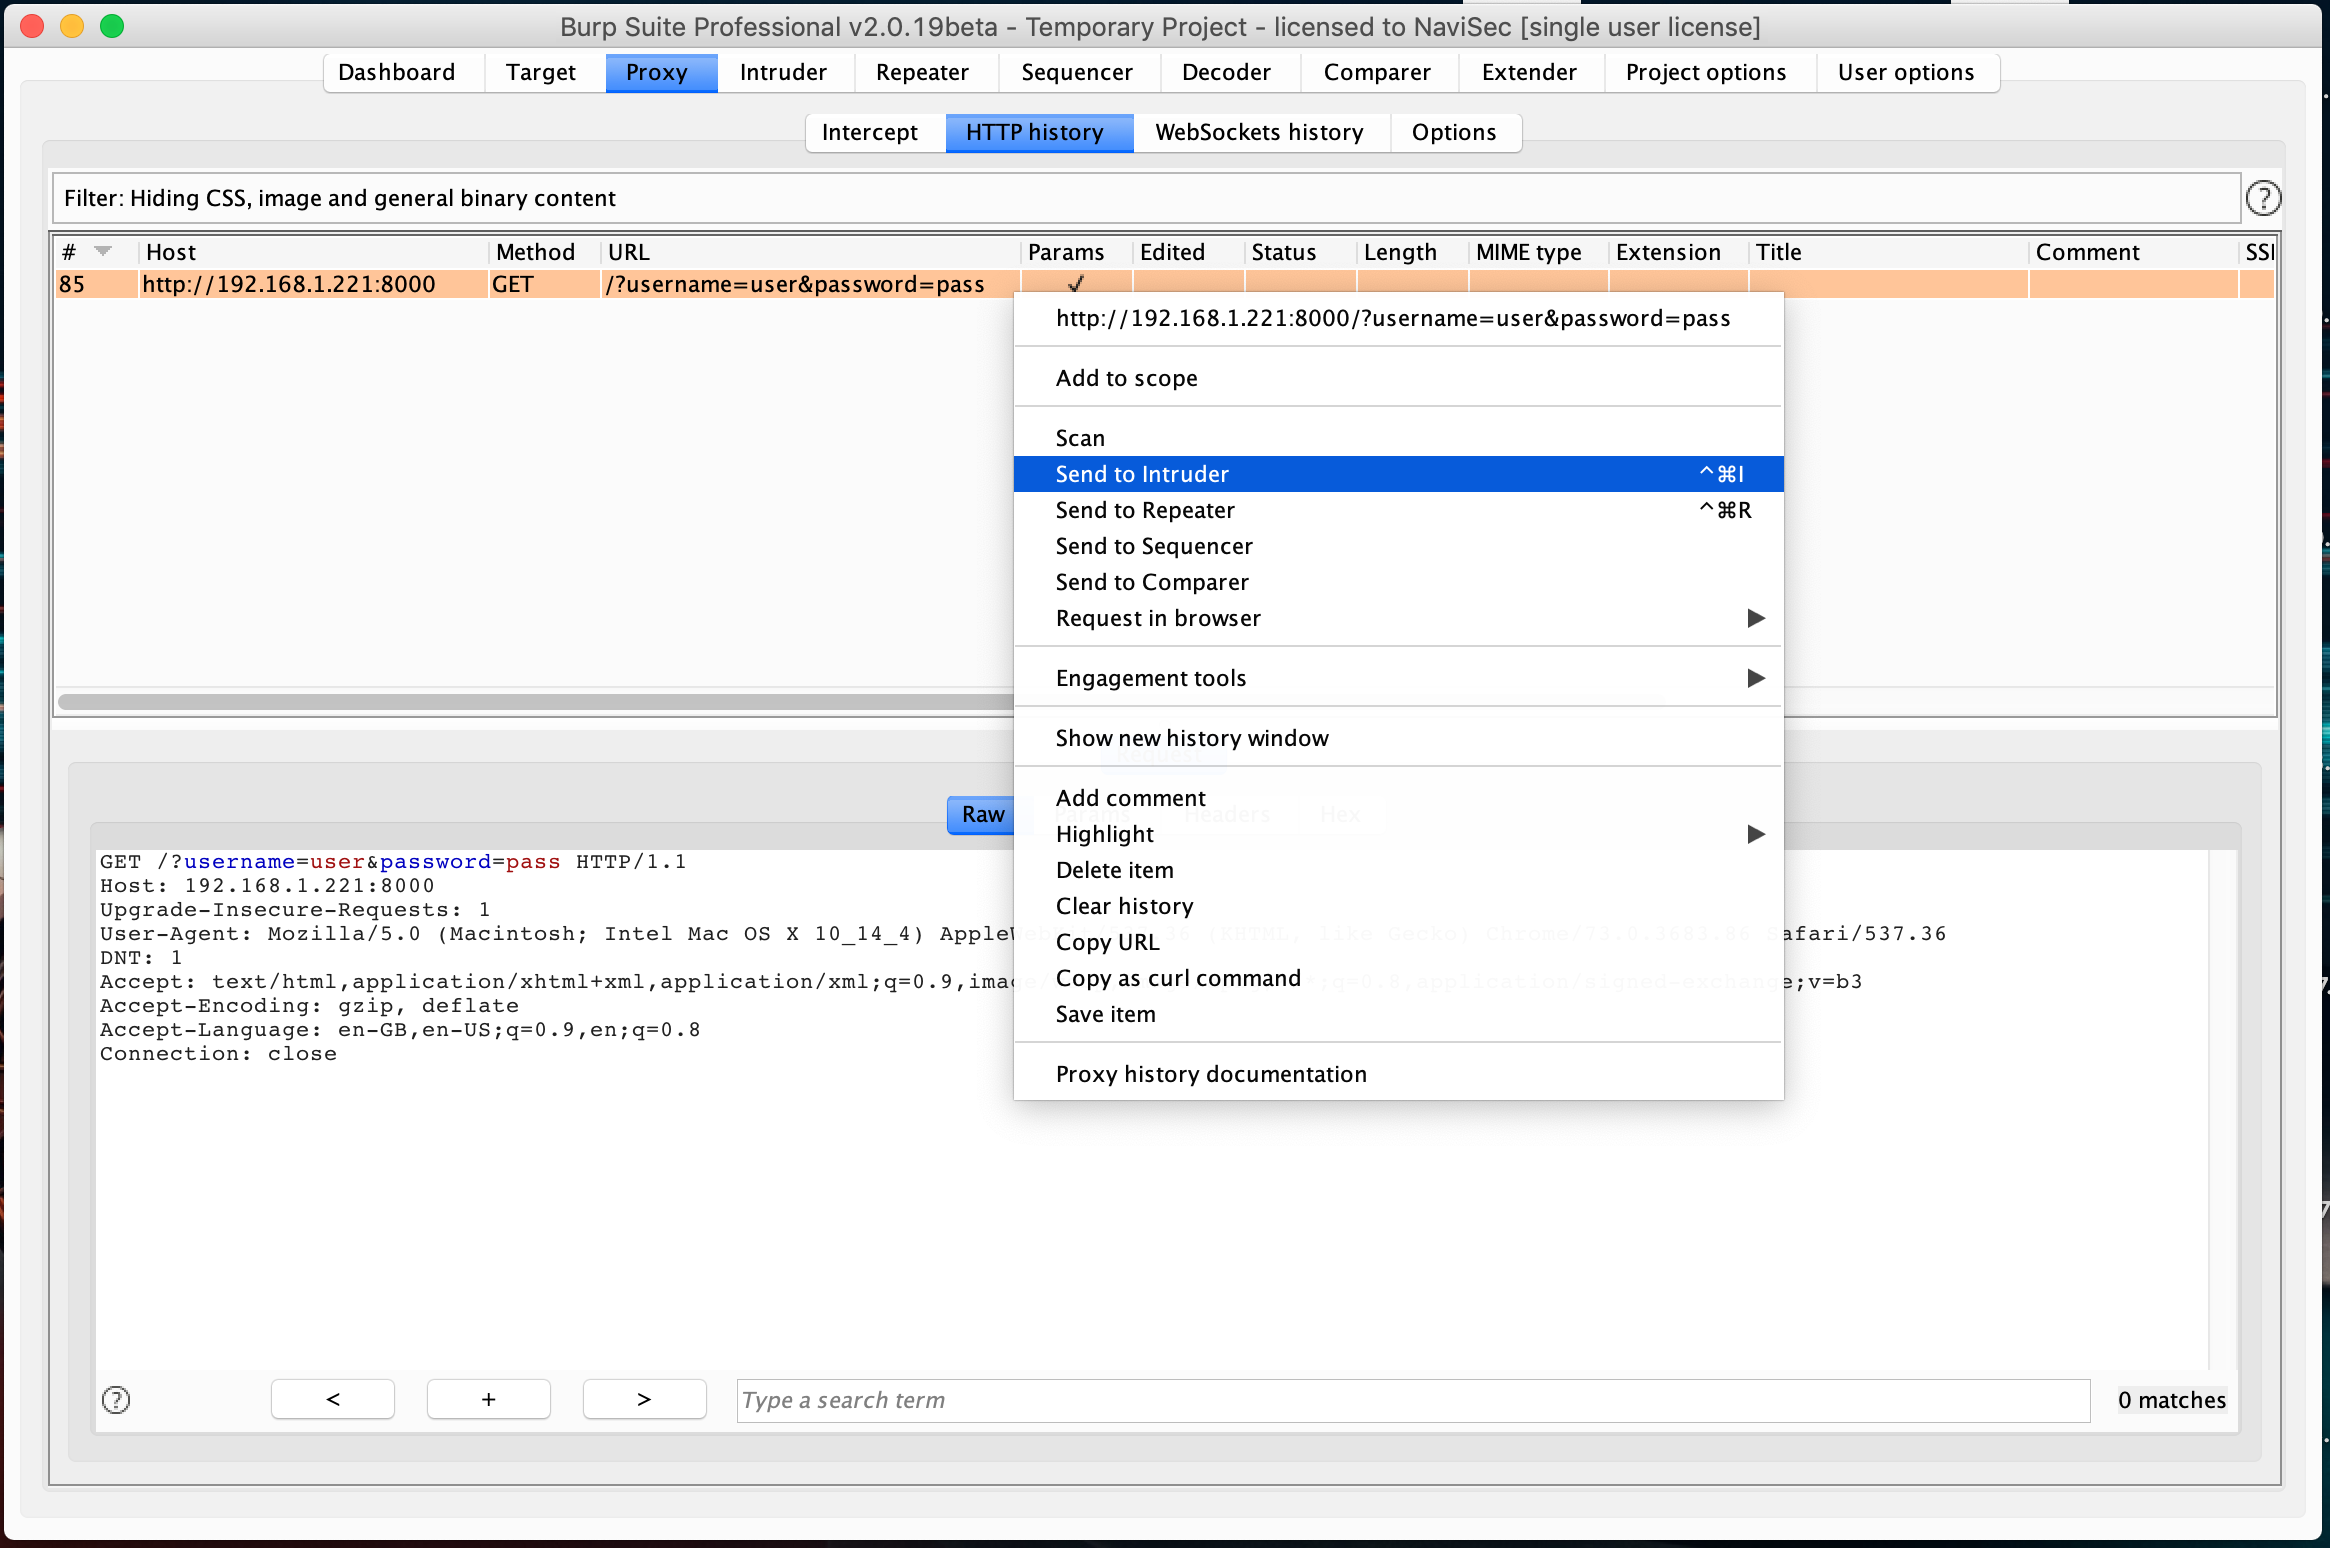Open the Proxy Options sub-tab
The width and height of the screenshot is (2330, 1548).
point(1454,132)
